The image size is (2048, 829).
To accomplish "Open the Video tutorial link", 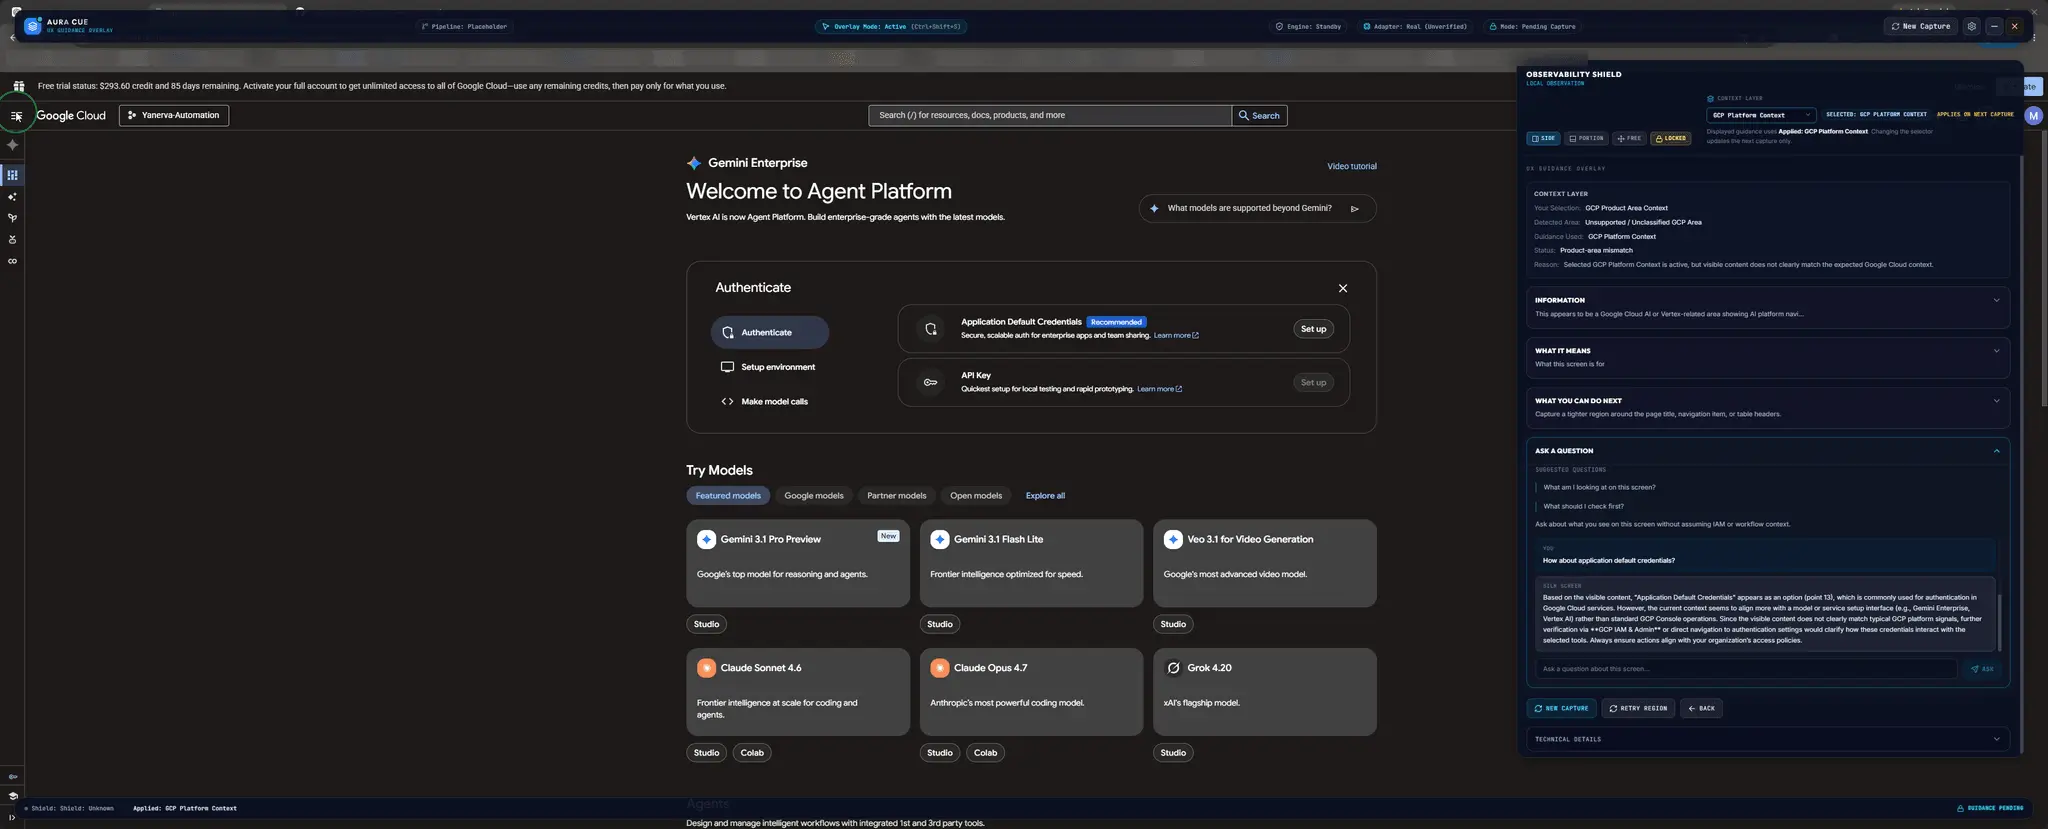I will point(1352,167).
